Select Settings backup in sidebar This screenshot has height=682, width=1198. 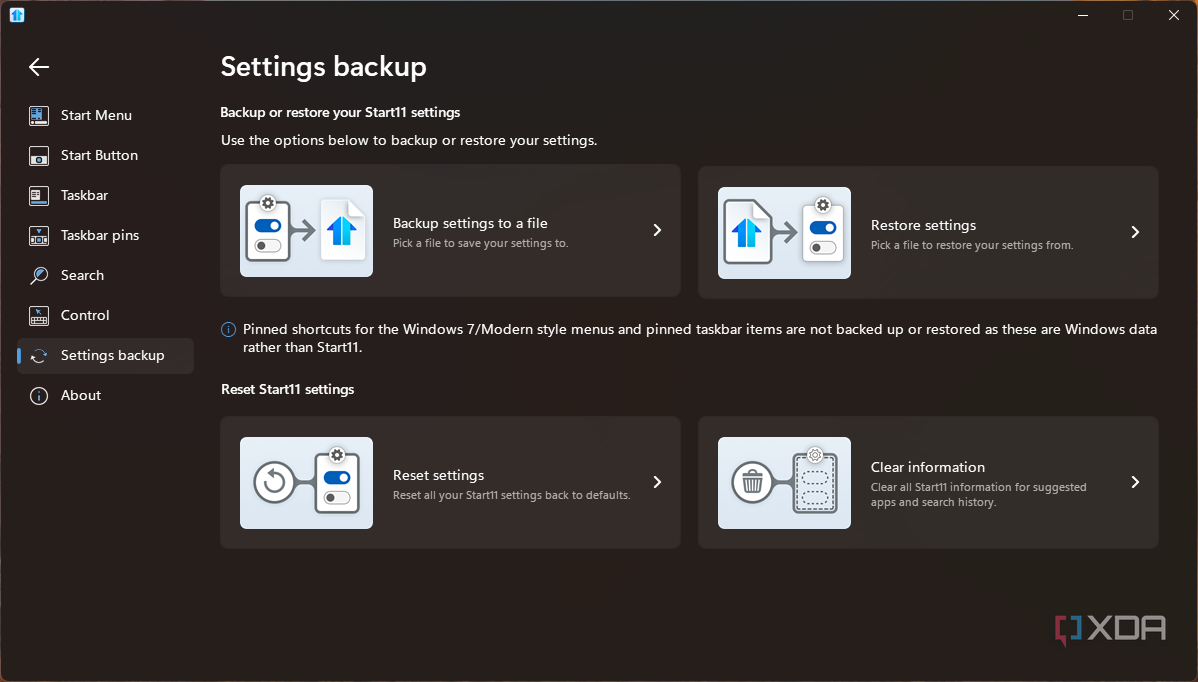(105, 356)
